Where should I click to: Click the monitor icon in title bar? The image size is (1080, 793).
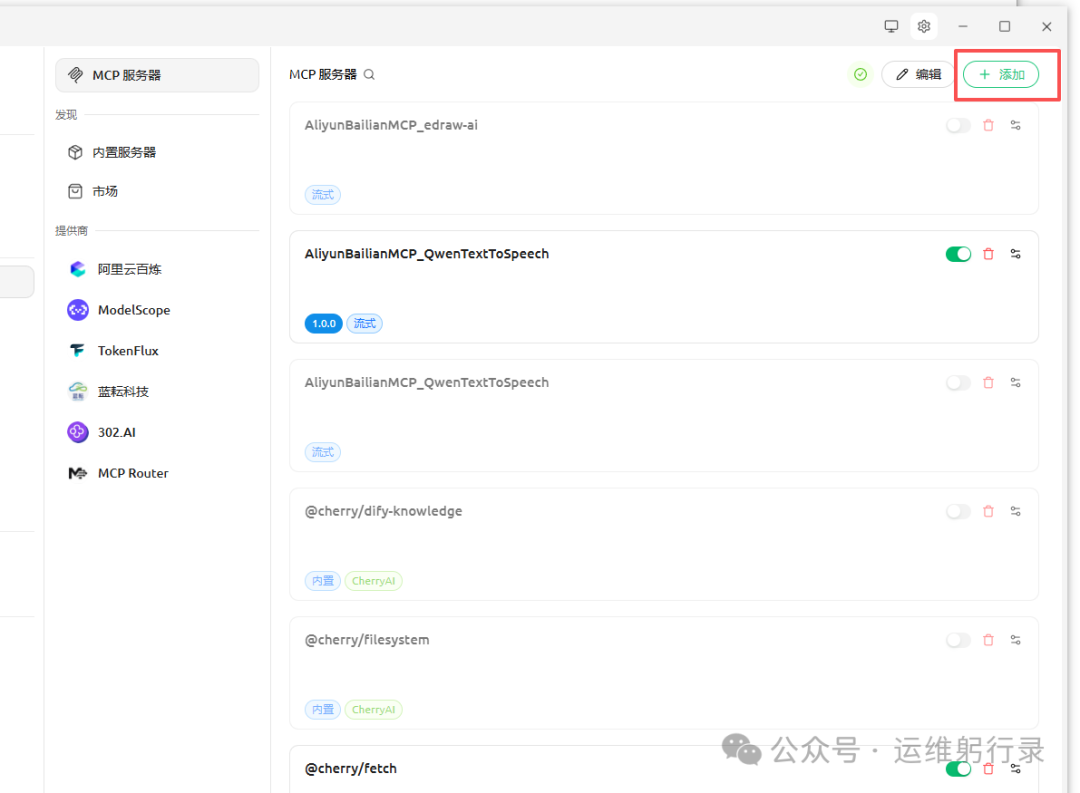tap(891, 26)
